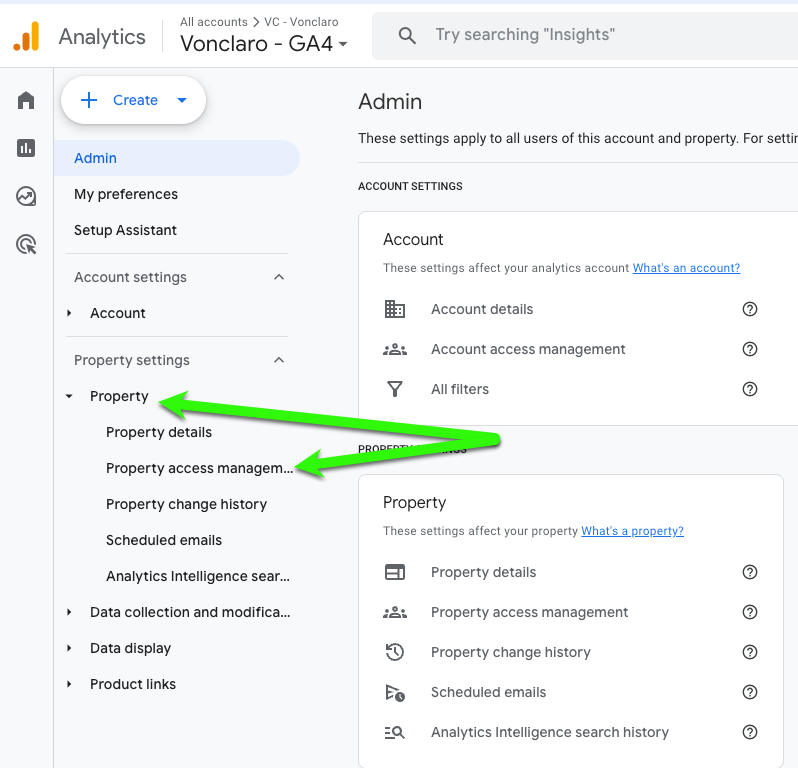This screenshot has height=768, width=798.
Task: Open Property details in sidebar tree
Action: 159,433
